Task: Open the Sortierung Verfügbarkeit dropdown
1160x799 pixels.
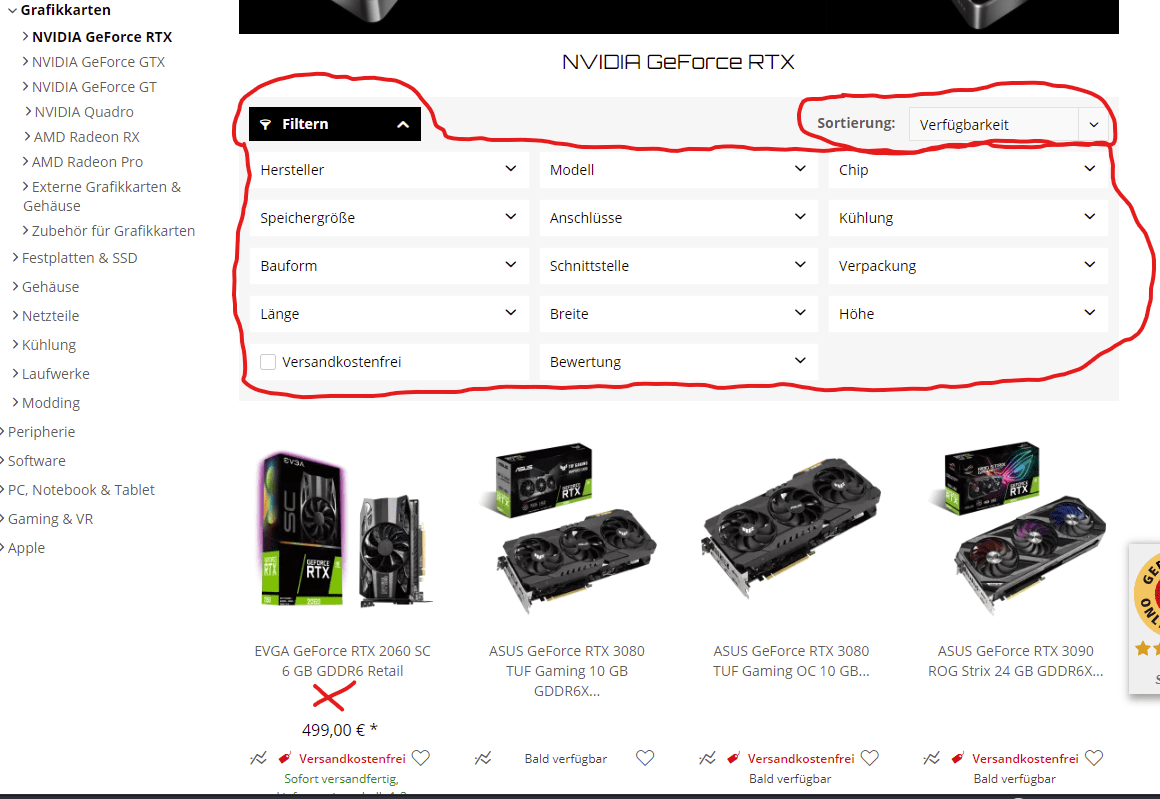Action: click(1008, 124)
